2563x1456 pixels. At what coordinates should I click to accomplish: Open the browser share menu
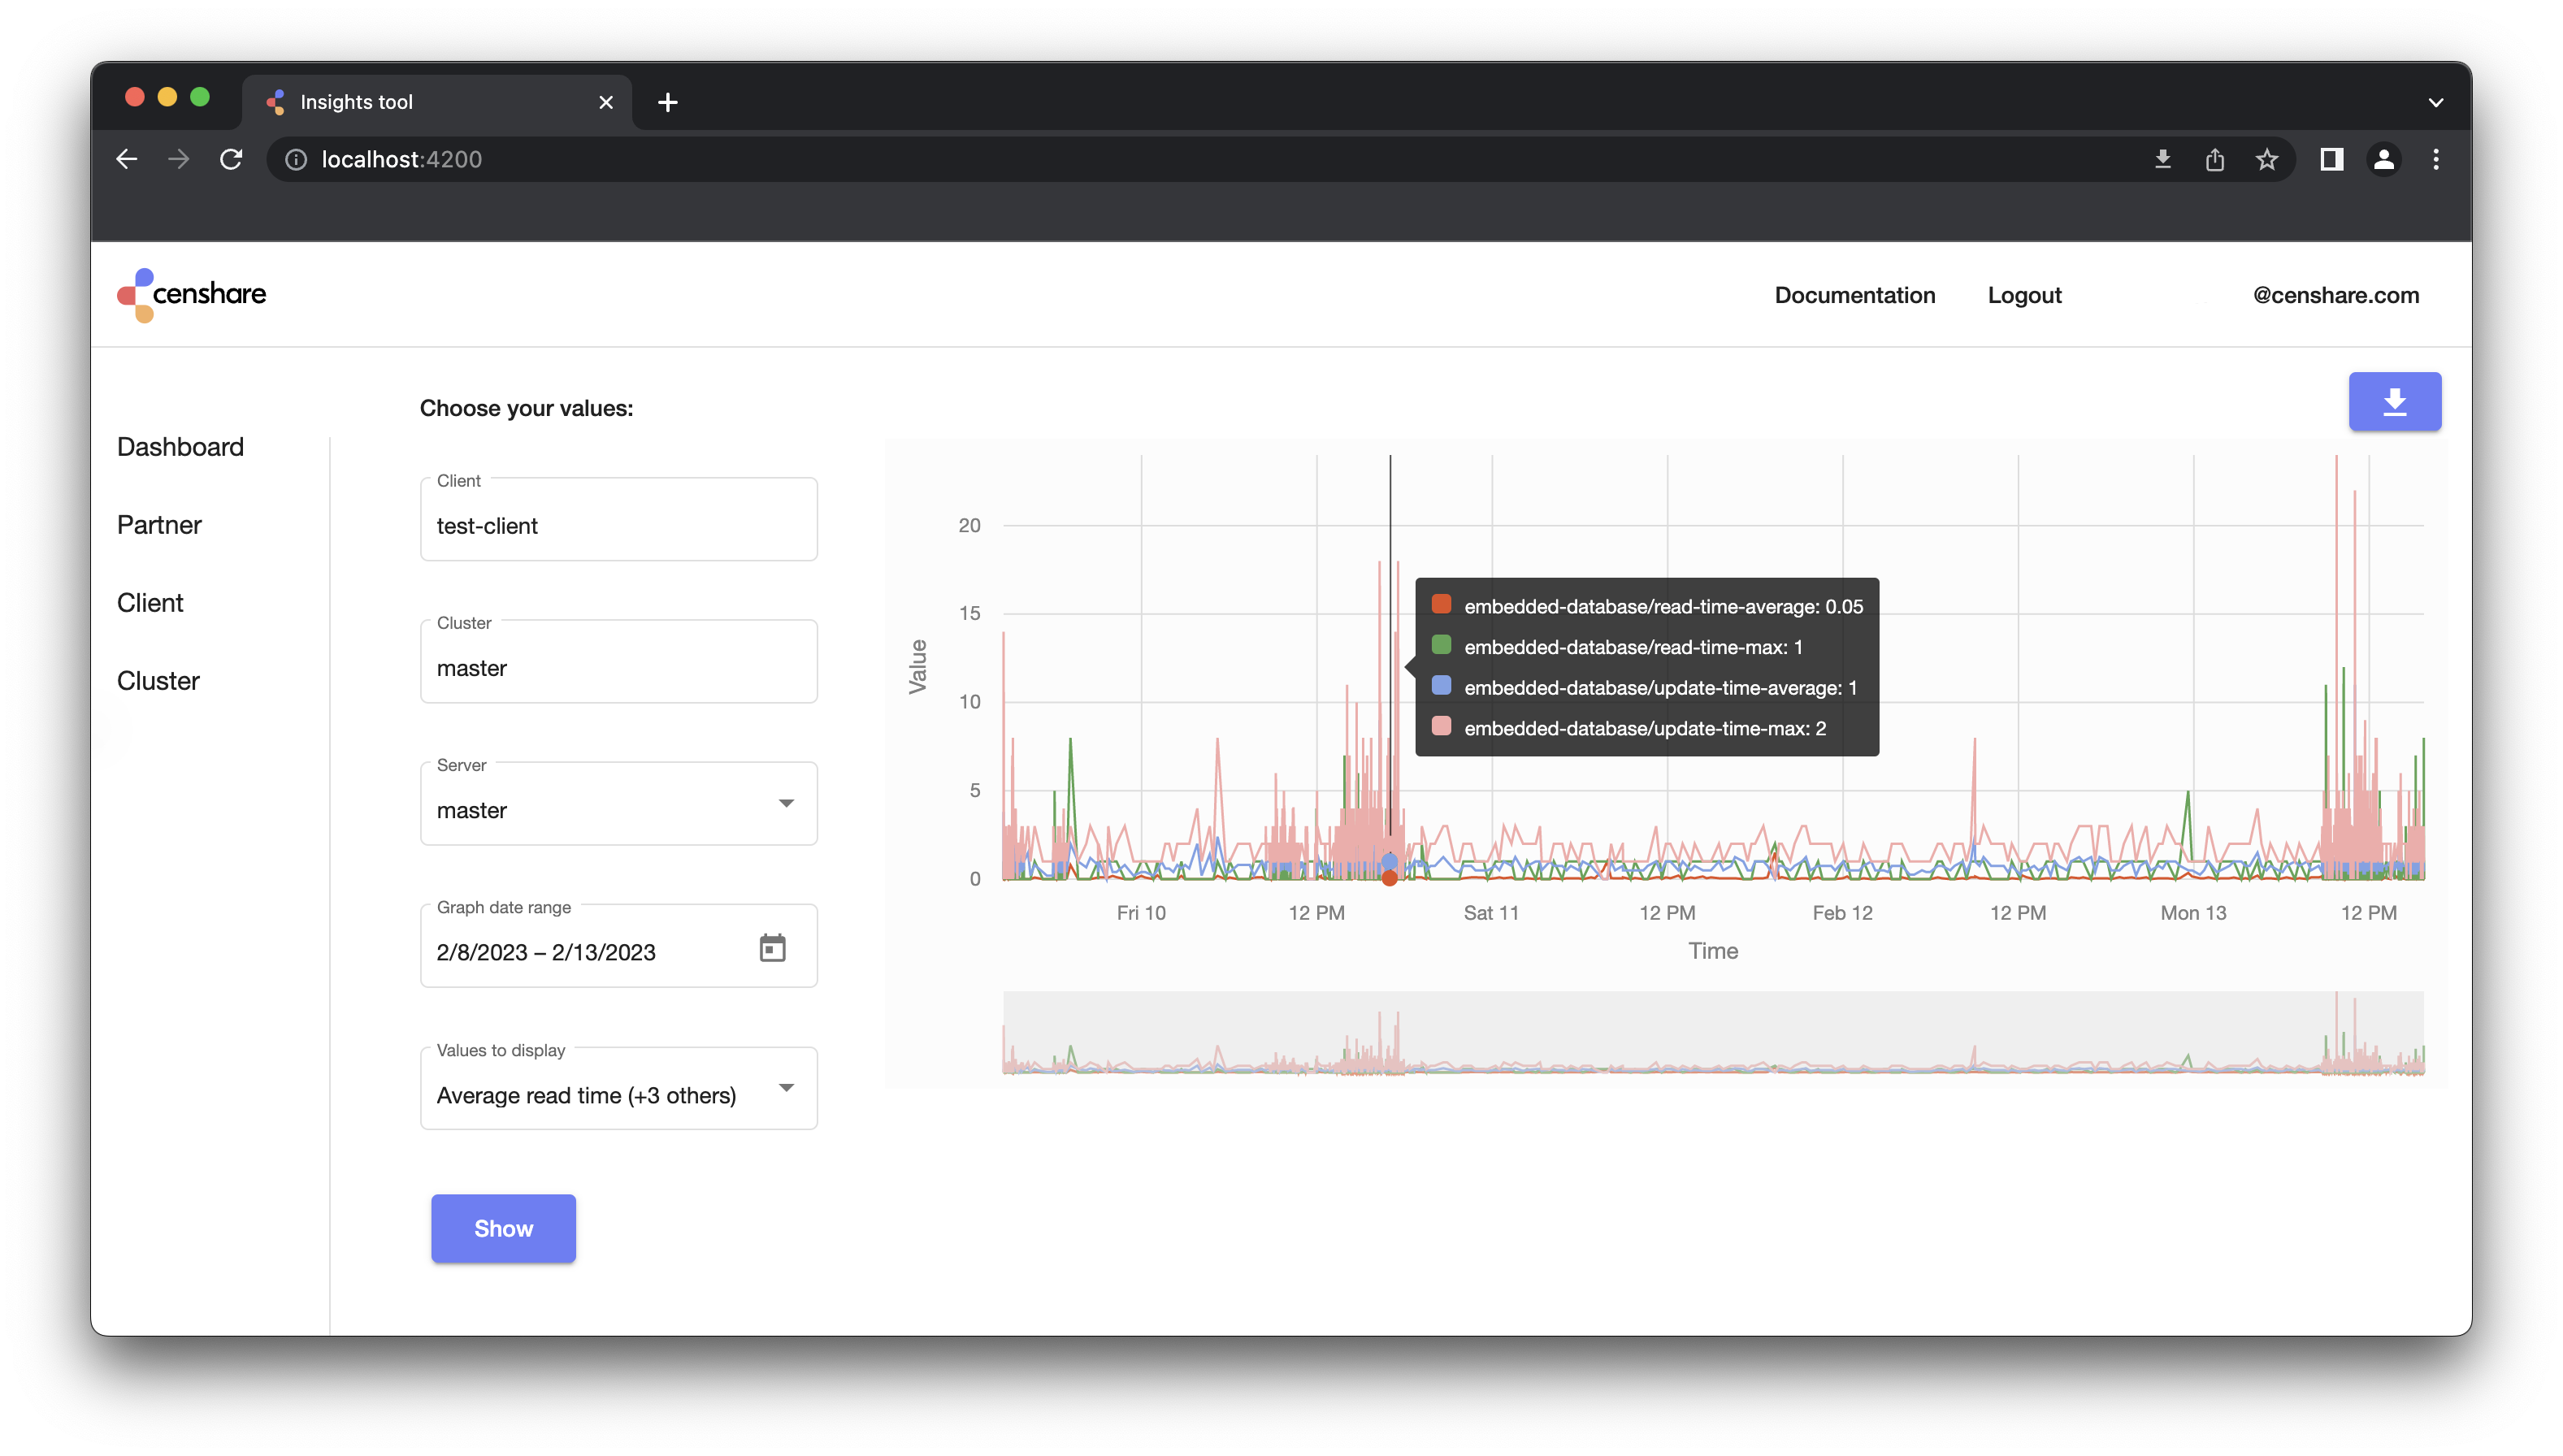coord(2214,159)
